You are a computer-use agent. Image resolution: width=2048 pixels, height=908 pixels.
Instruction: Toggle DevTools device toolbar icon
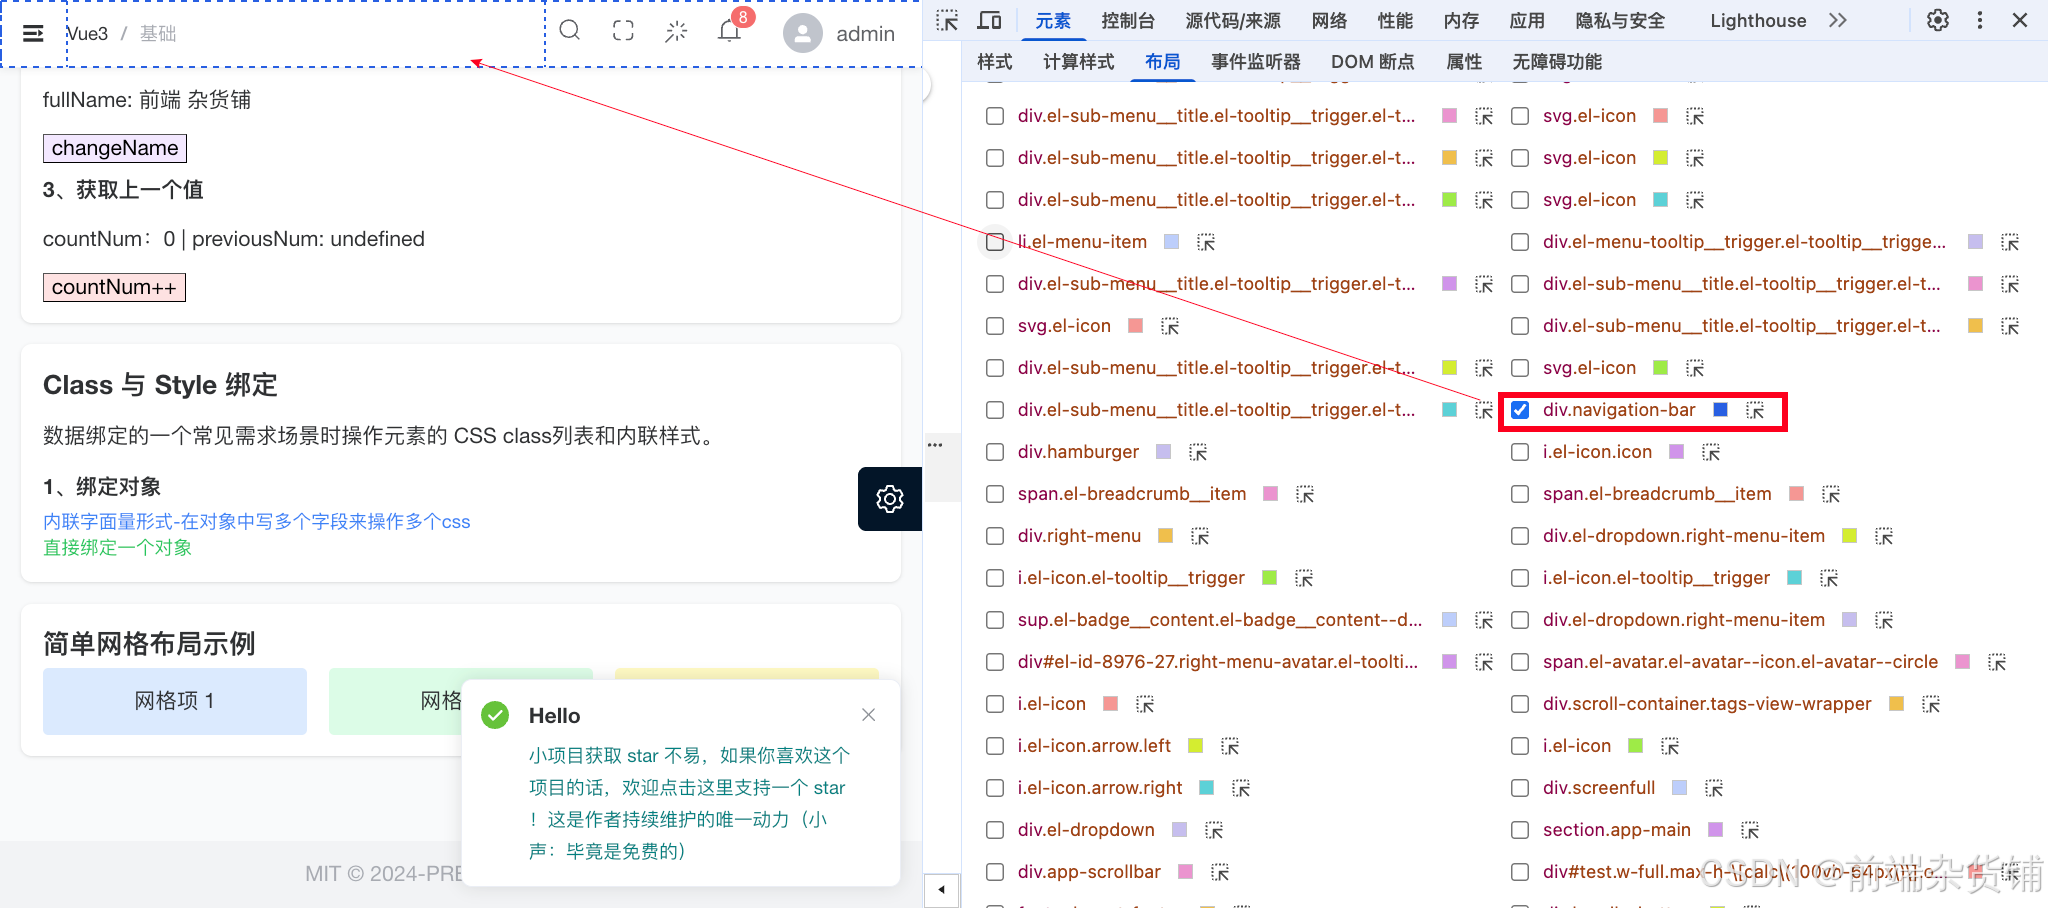pos(990,20)
